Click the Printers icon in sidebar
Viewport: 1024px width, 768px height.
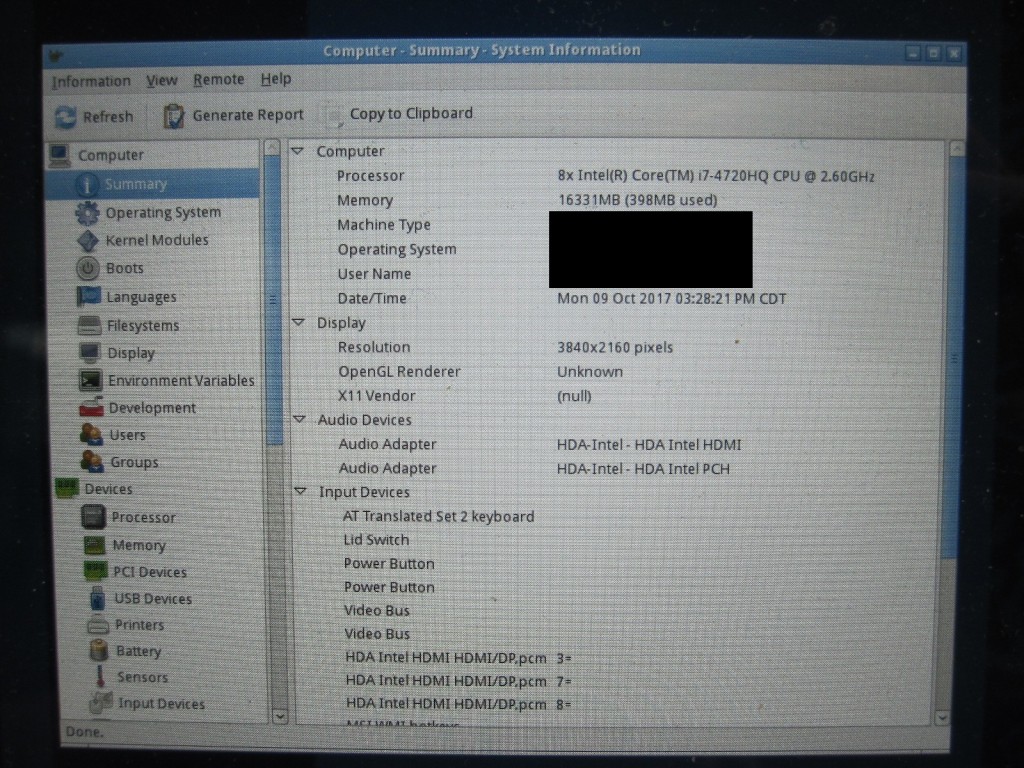(x=98, y=625)
